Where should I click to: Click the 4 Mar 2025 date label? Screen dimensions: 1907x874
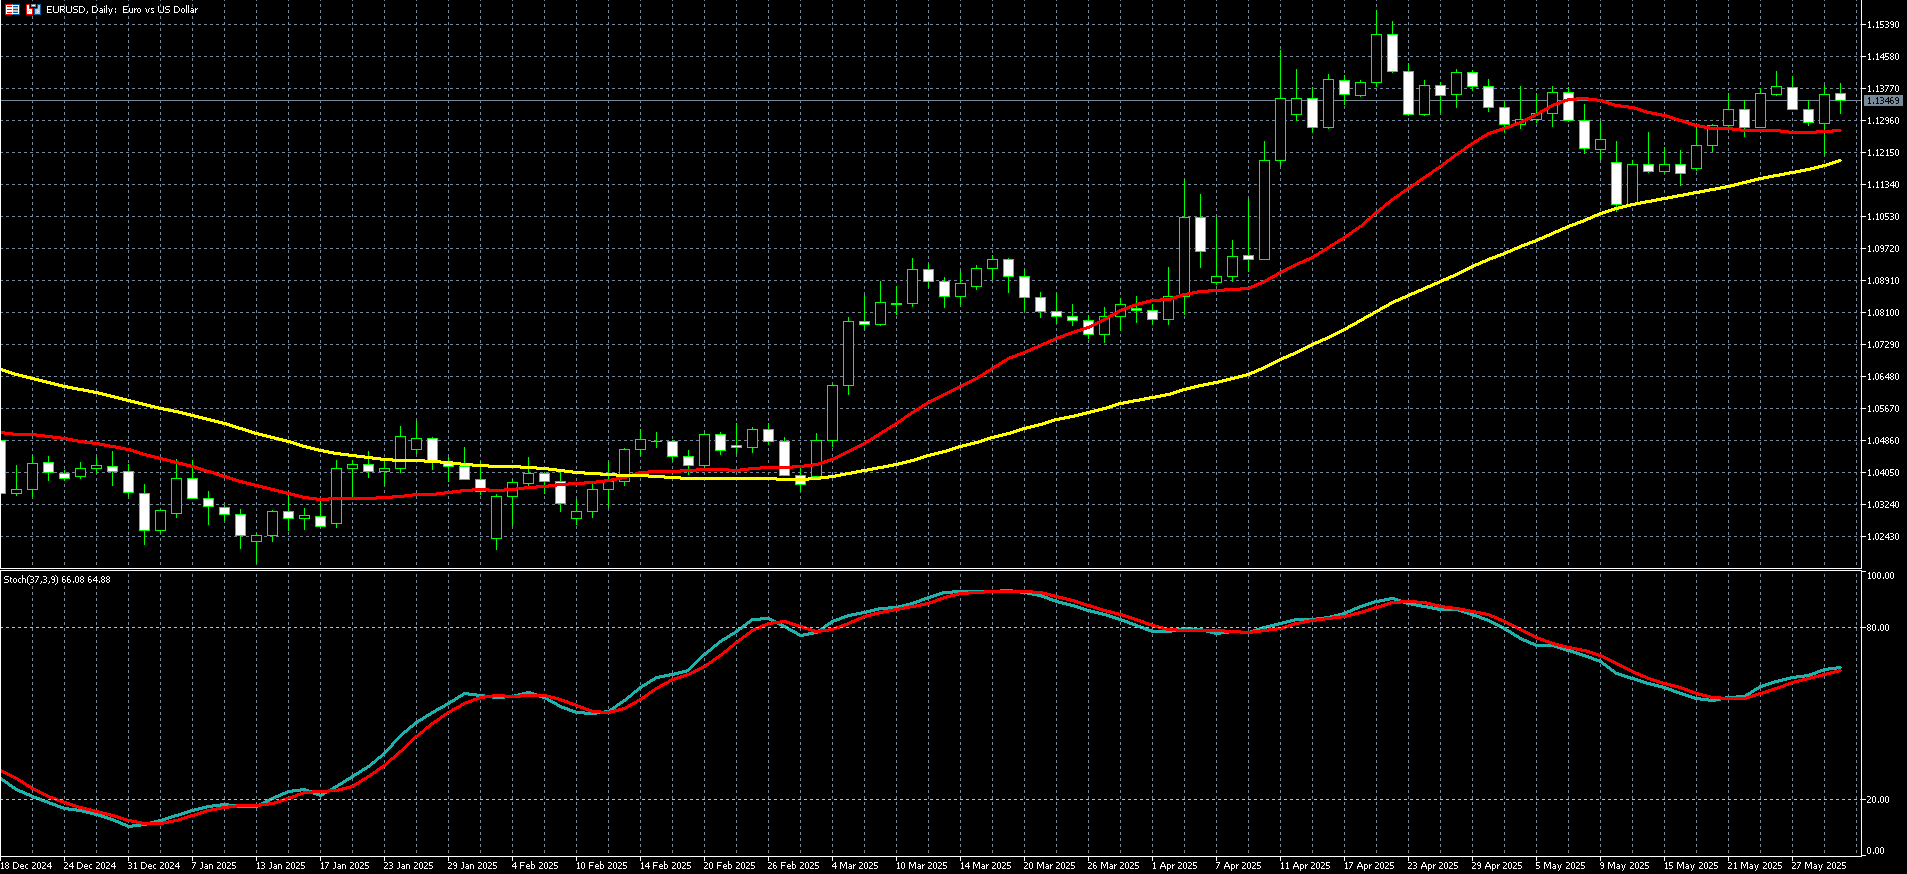pyautogui.click(x=855, y=866)
